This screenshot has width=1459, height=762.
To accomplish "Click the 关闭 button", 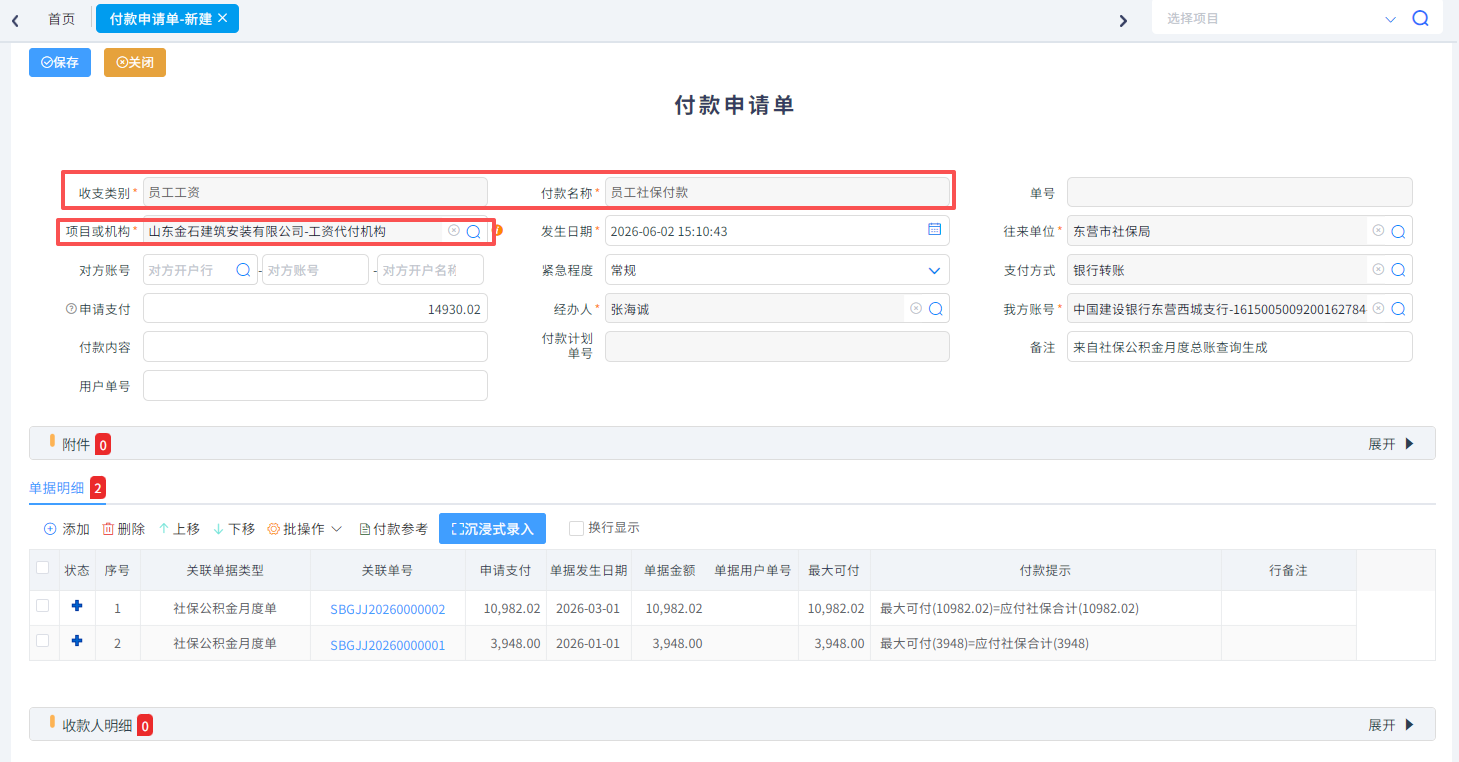I will click(x=135, y=62).
